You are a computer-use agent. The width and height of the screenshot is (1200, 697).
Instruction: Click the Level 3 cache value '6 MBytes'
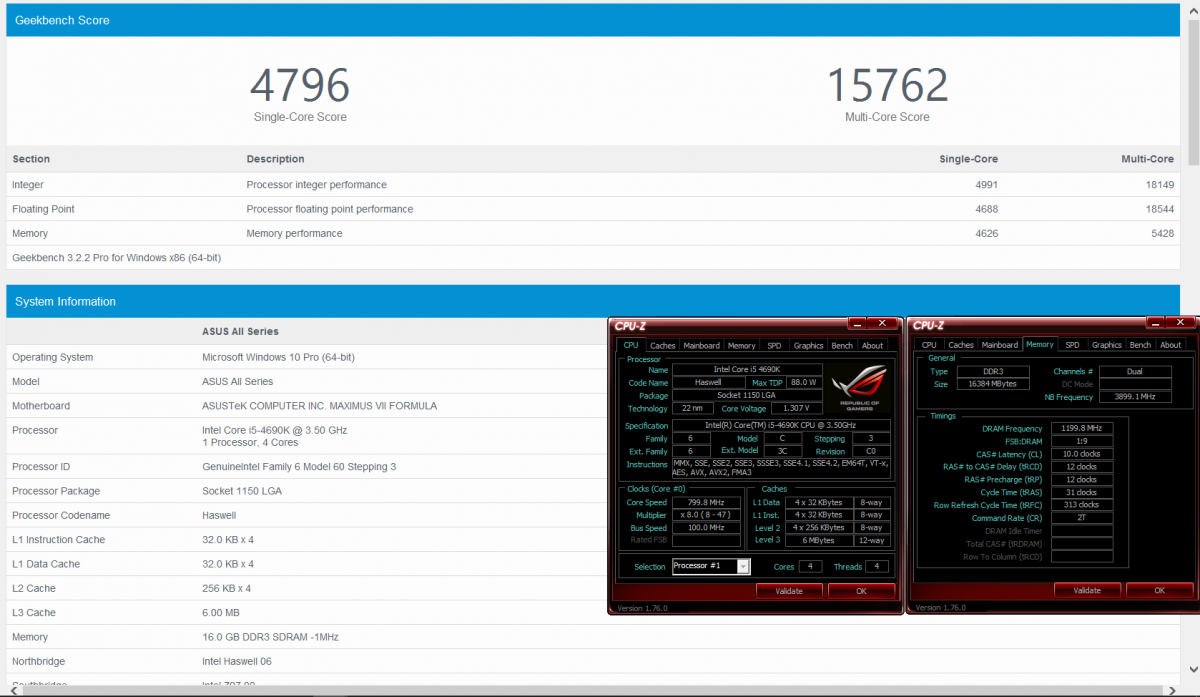point(819,541)
